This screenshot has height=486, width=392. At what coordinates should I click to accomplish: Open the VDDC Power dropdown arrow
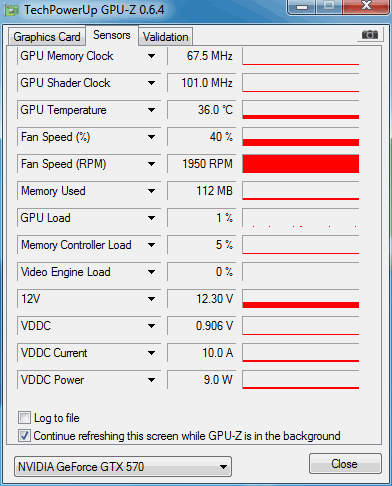(151, 380)
